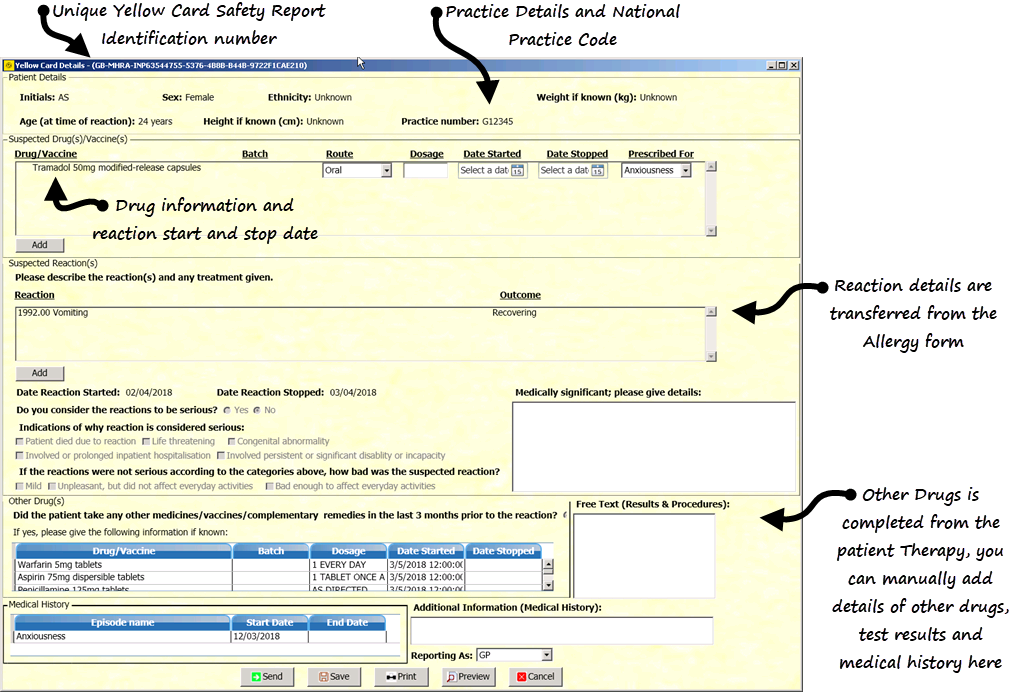
Task: Click the Send button
Action: point(267,677)
